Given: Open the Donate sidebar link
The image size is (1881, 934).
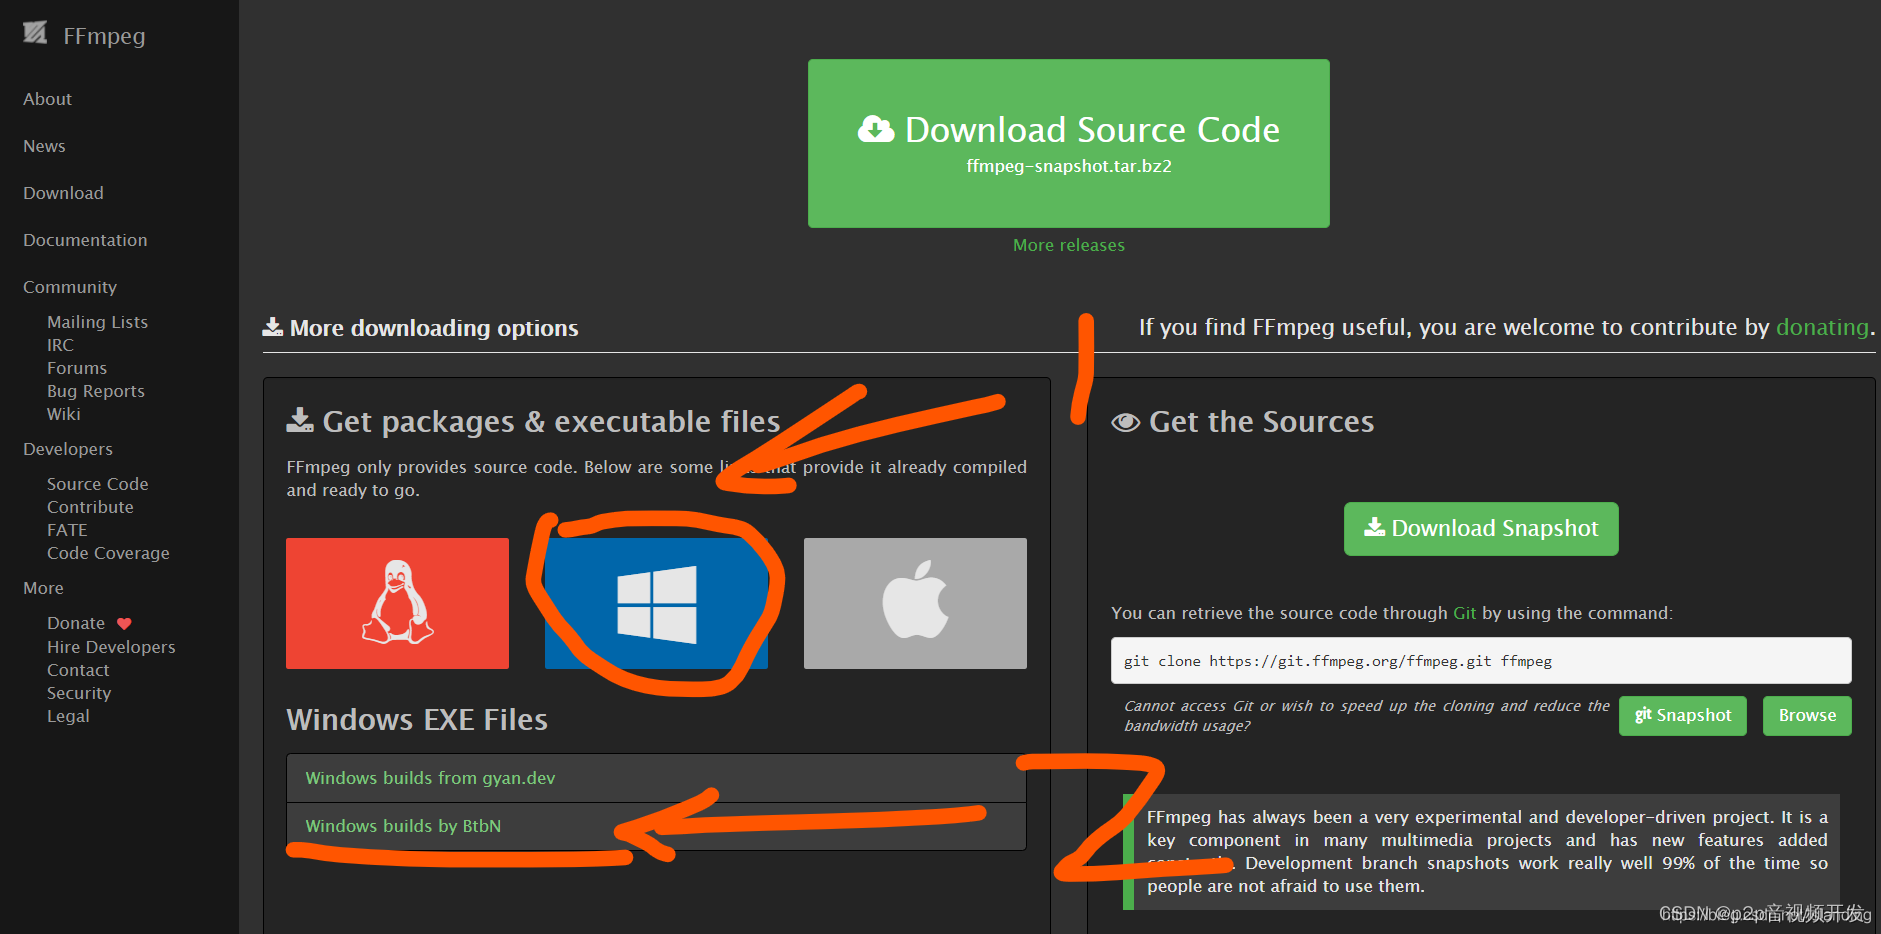Looking at the screenshot, I should tap(76, 623).
